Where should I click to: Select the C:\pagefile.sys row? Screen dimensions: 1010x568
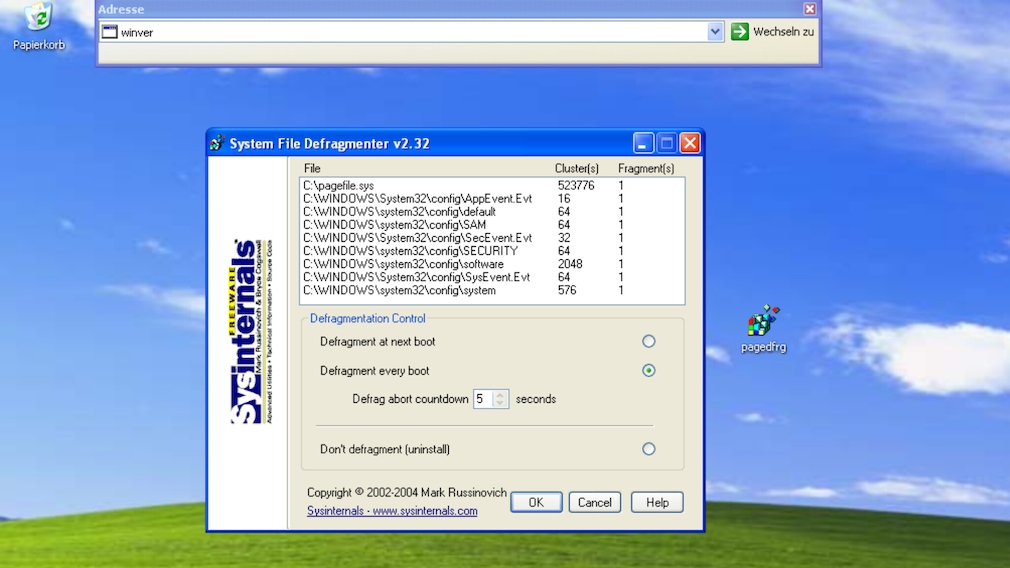[x=492, y=185]
